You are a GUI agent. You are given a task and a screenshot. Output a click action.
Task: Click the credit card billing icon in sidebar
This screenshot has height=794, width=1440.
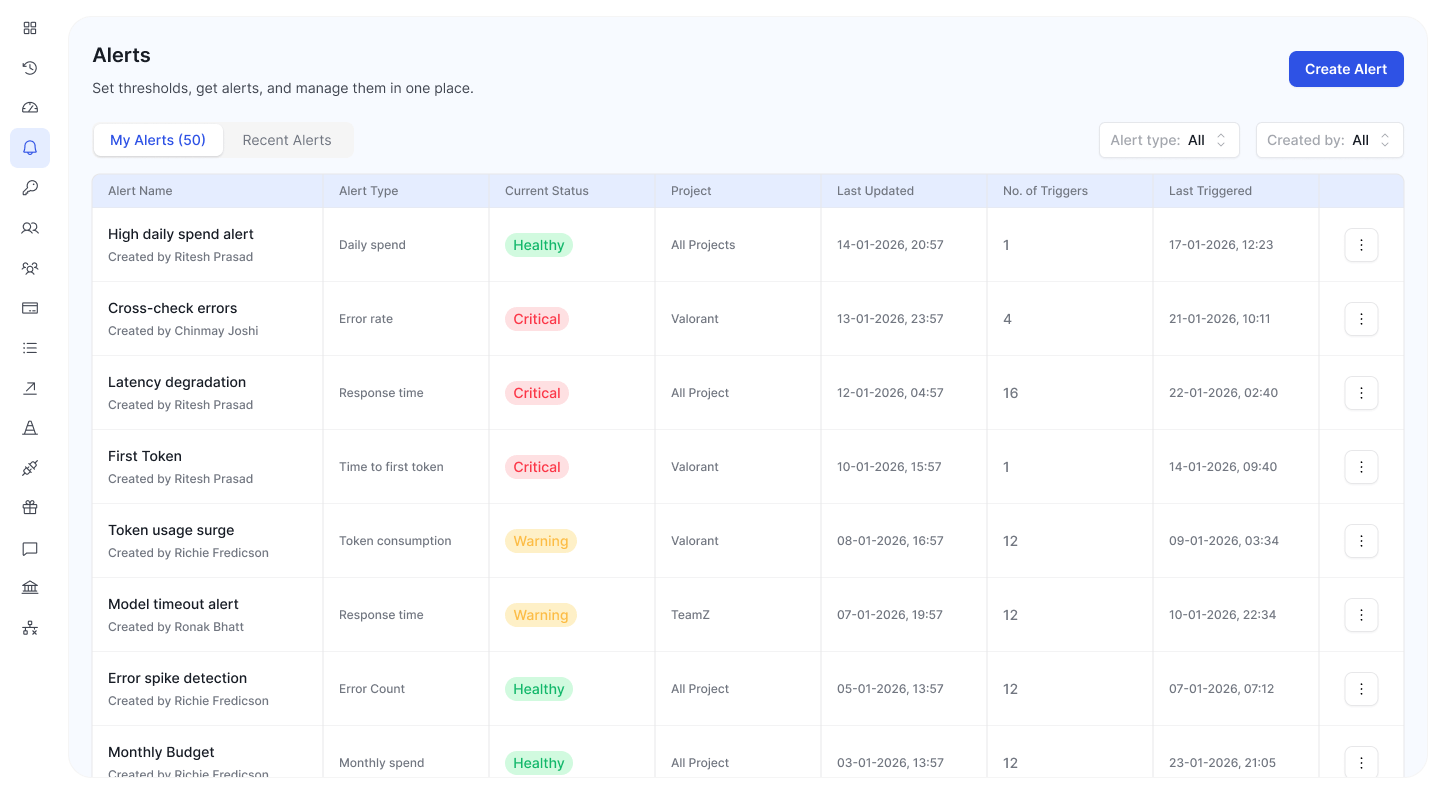30,308
